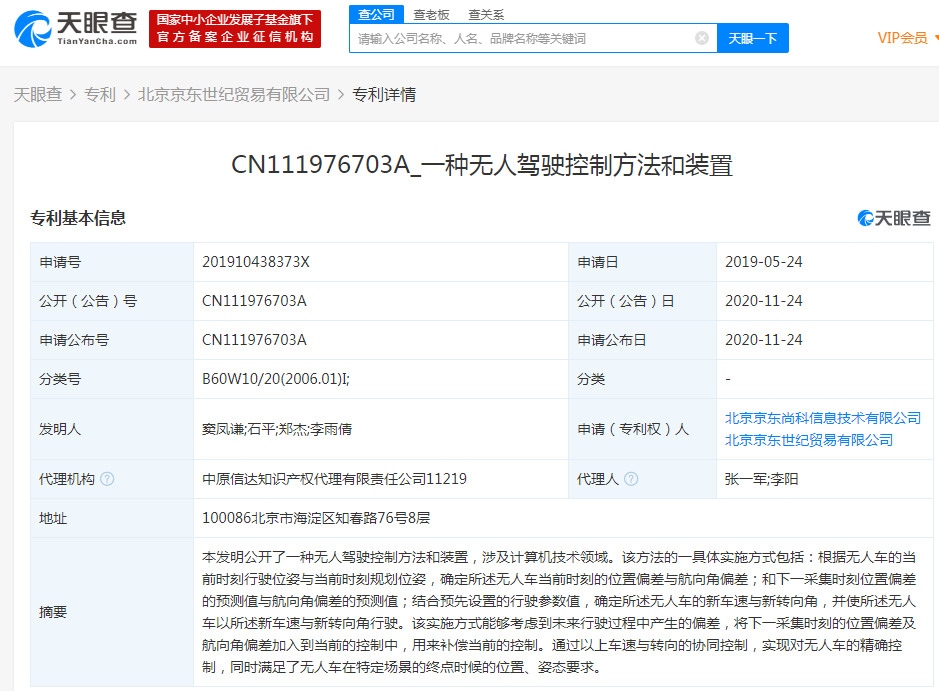The height and width of the screenshot is (691, 939).
Task: Open help icon next to 代理机构
Action: tap(107, 479)
